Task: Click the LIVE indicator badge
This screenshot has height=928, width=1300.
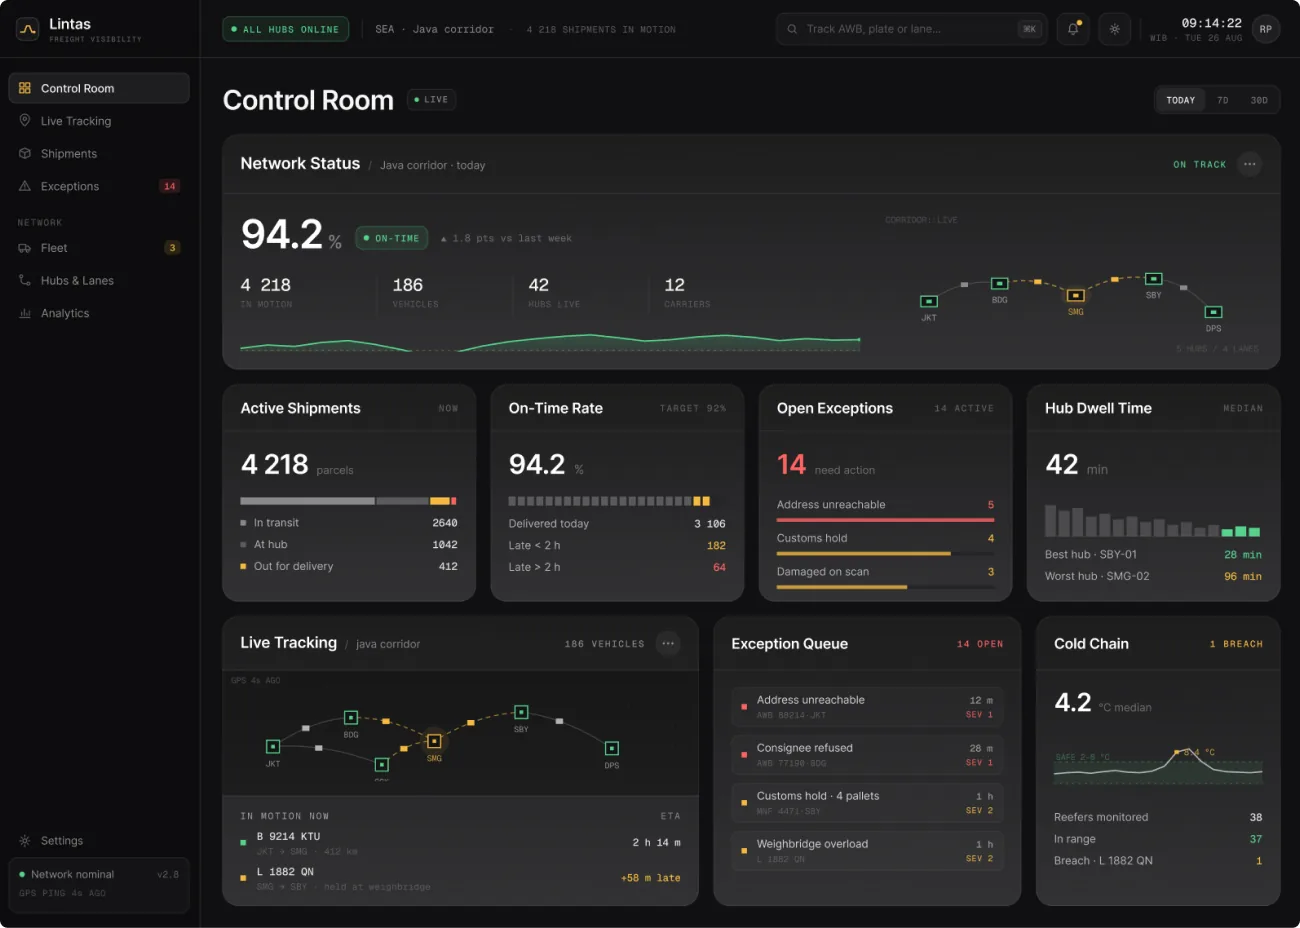Action: (431, 100)
